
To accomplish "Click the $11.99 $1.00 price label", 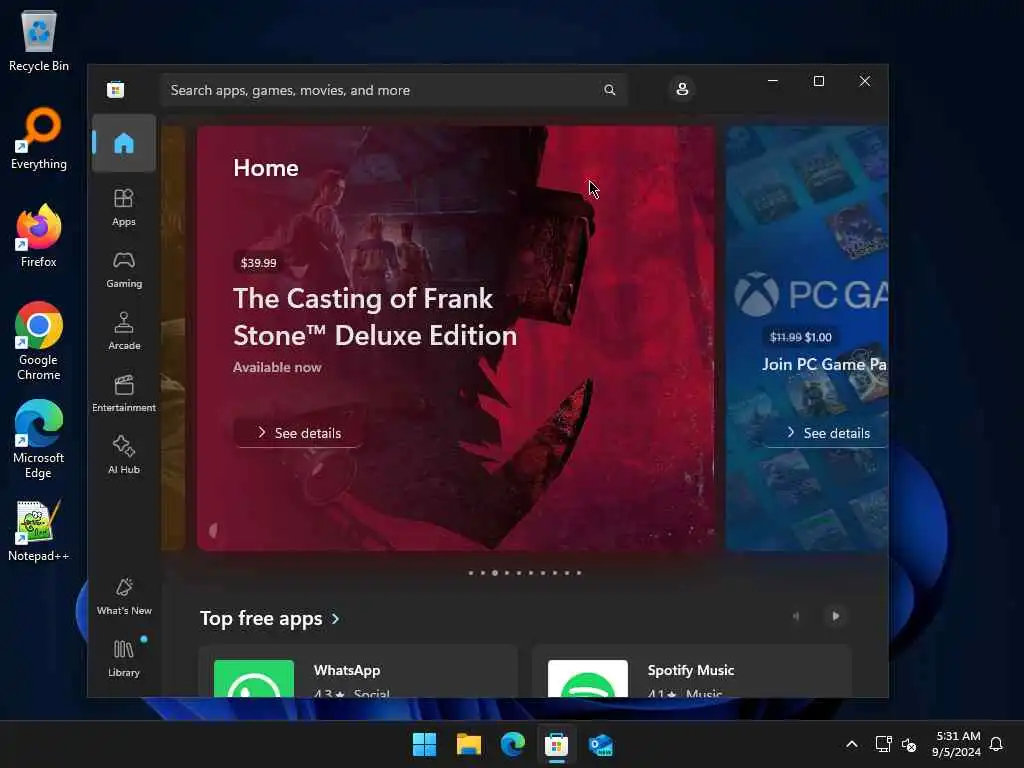I will 801,337.
